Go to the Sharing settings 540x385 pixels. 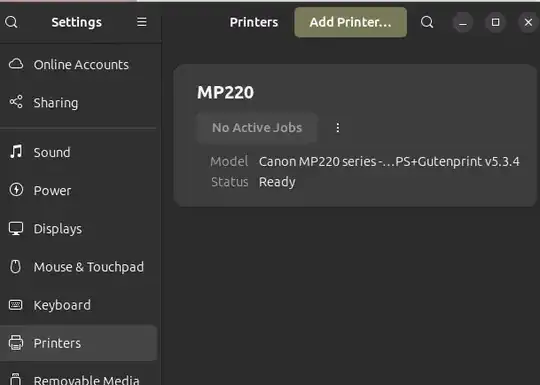point(79,103)
